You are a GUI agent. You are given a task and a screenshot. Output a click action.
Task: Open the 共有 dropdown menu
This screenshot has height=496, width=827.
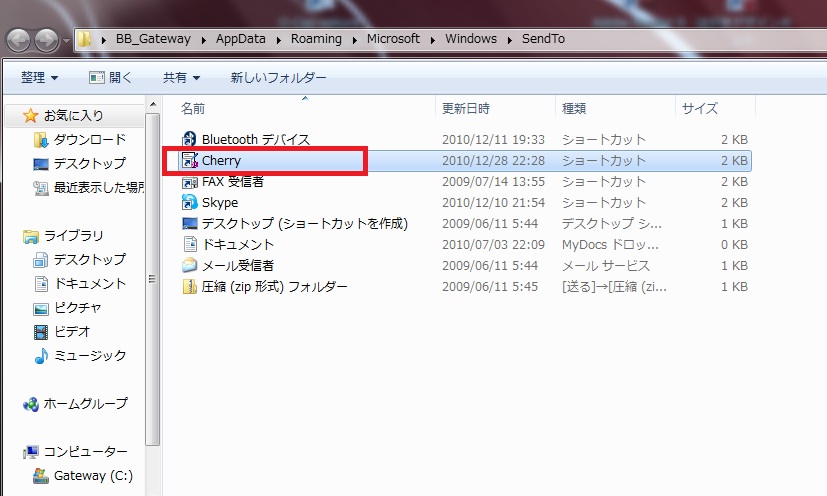coord(181,78)
